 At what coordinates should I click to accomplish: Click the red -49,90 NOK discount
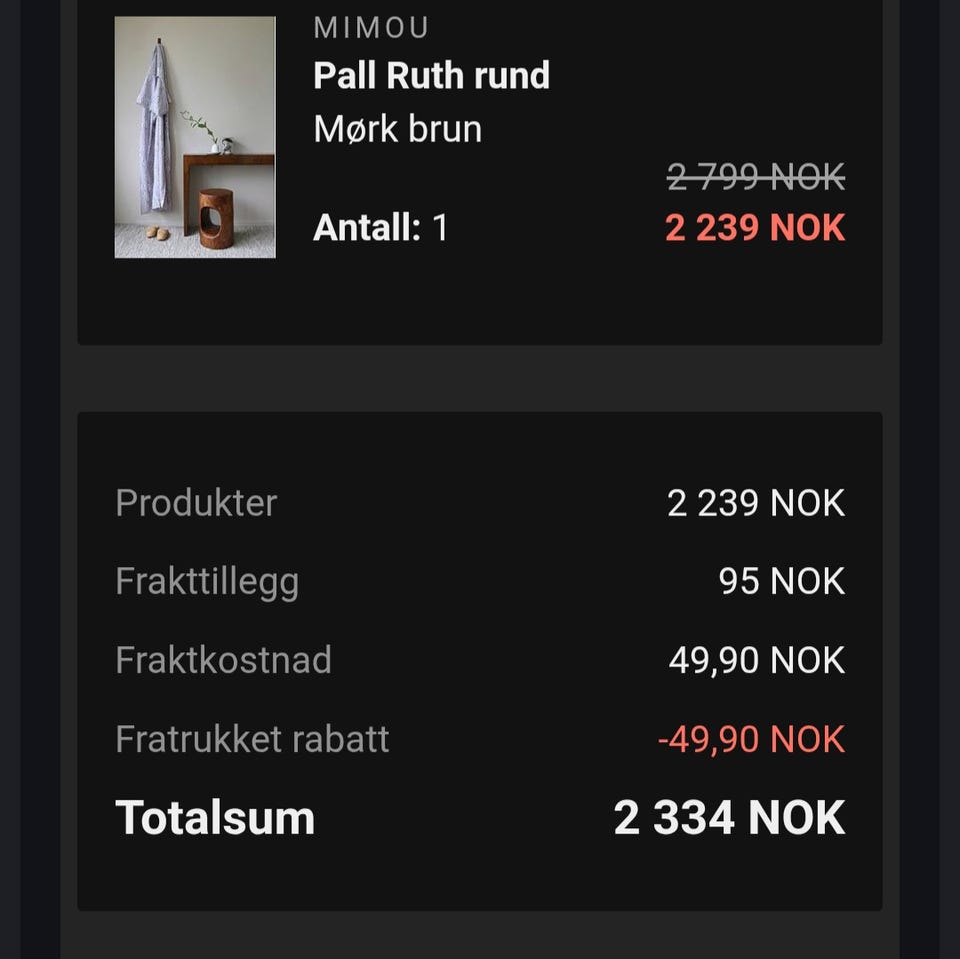751,739
